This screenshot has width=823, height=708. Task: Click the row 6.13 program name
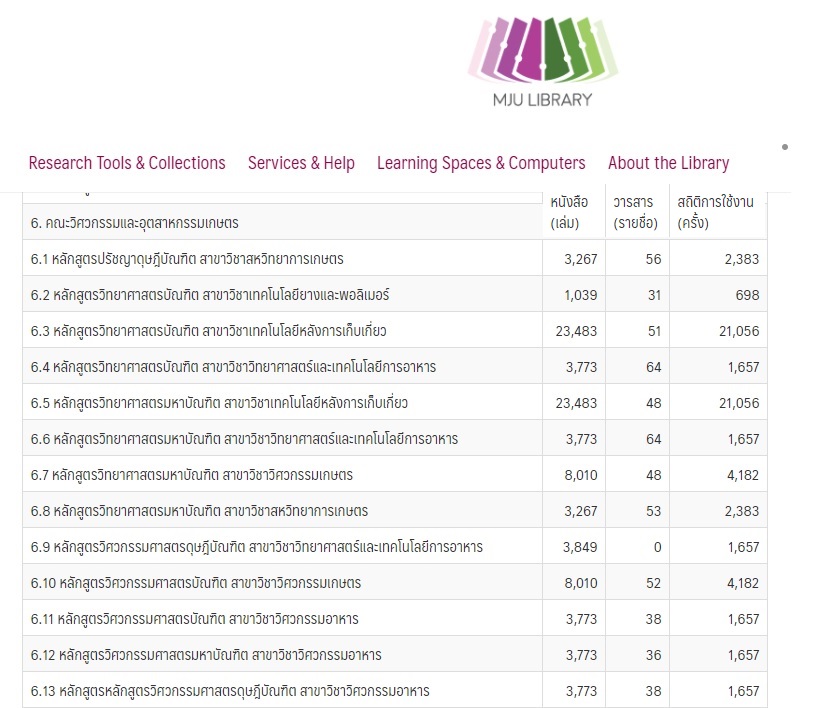coord(230,691)
